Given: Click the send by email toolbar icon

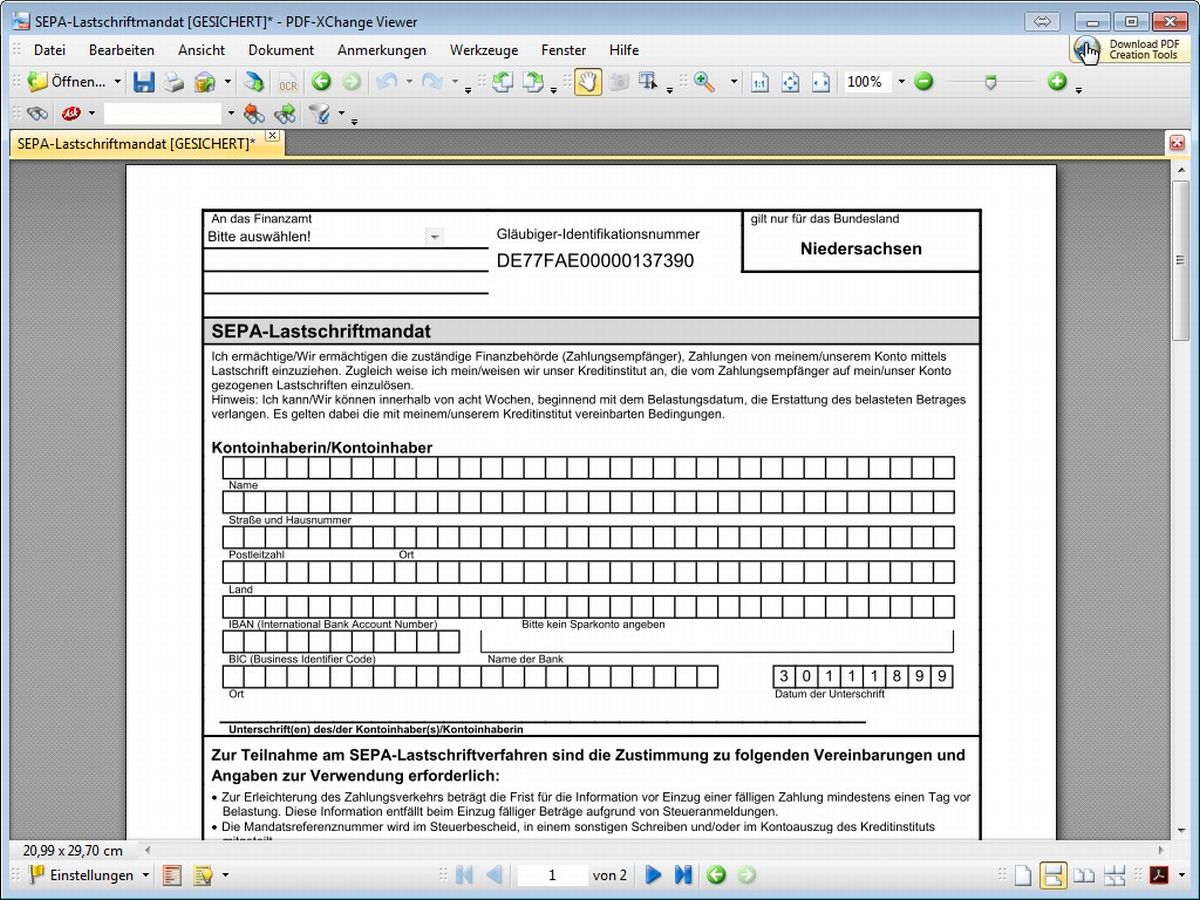Looking at the screenshot, I should tap(205, 82).
